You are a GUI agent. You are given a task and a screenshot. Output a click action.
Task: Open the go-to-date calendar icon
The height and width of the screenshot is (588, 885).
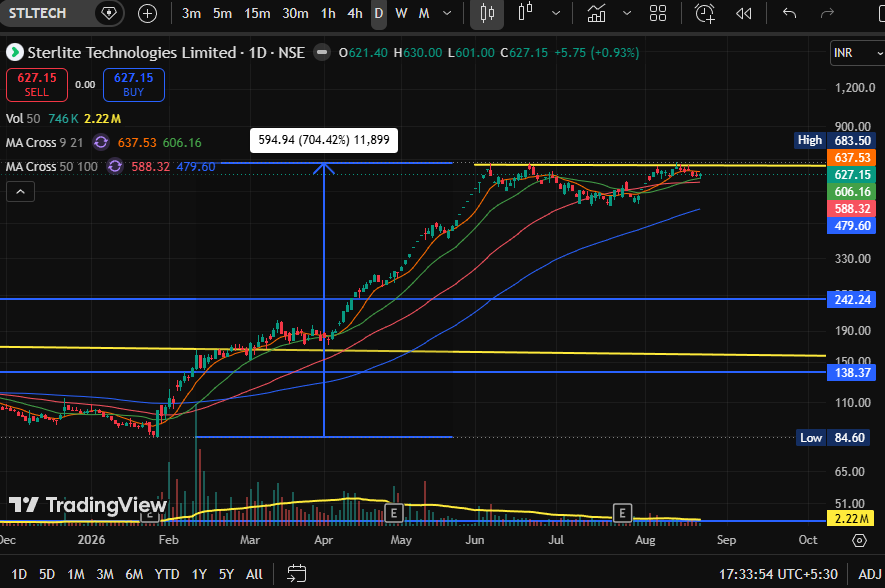[296, 574]
